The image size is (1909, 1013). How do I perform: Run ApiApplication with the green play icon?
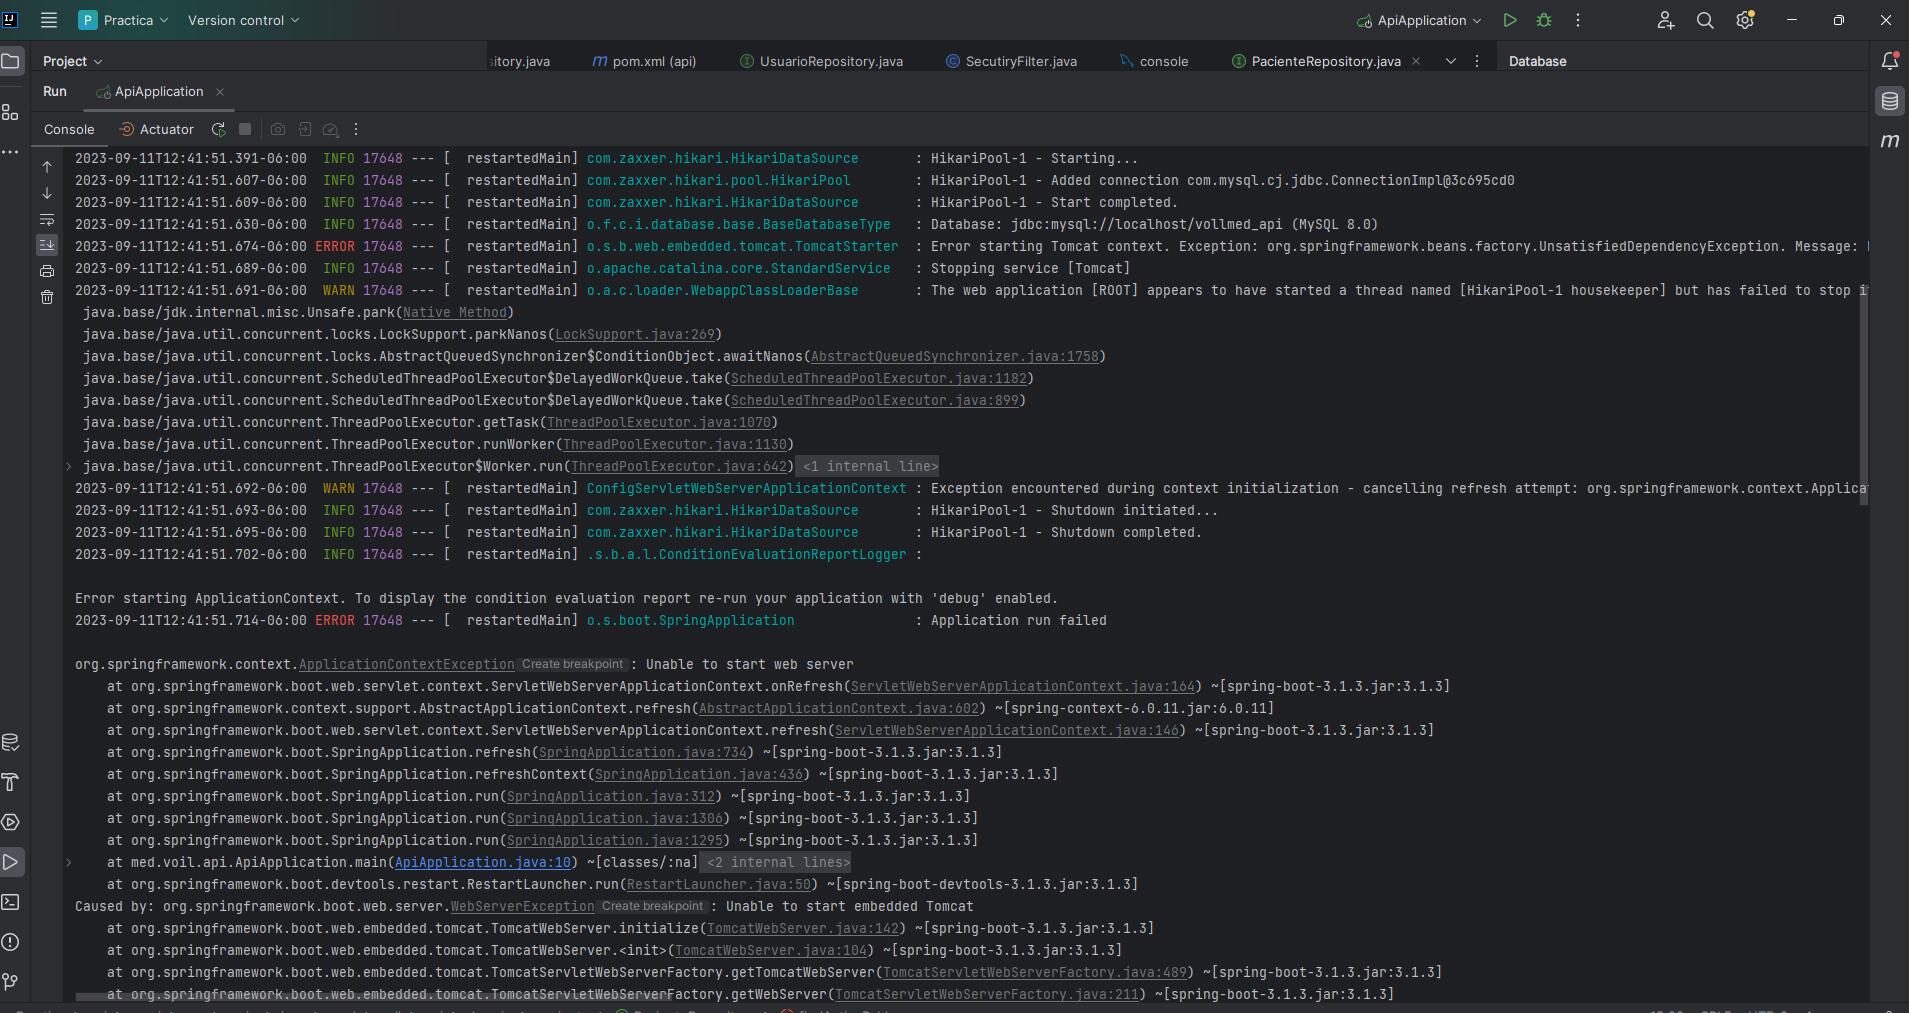pos(1510,20)
